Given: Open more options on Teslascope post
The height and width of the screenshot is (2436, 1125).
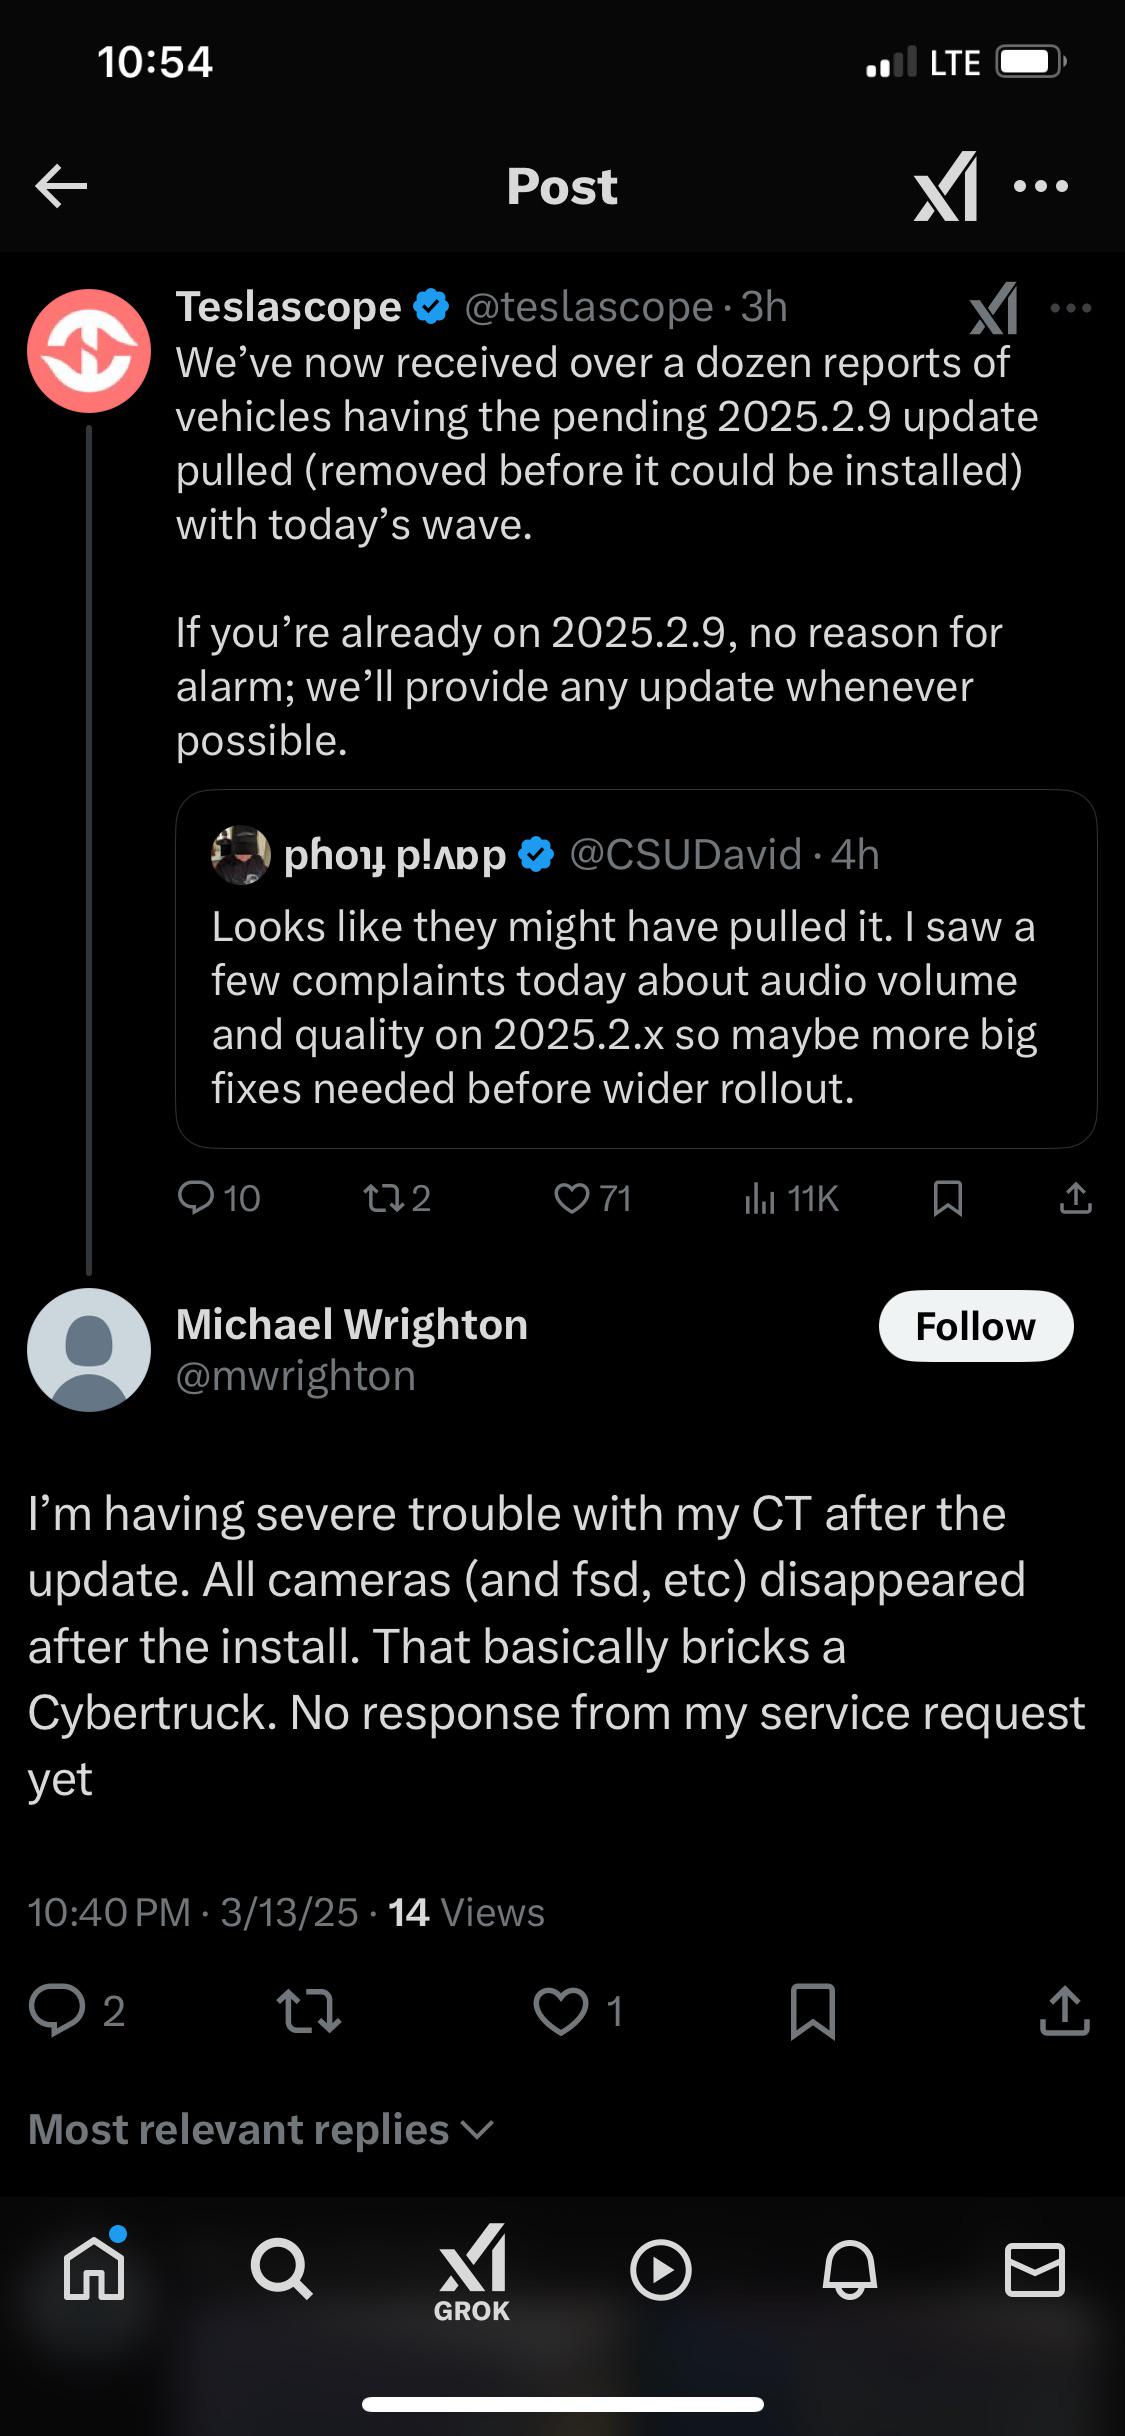Looking at the screenshot, I should [1070, 308].
